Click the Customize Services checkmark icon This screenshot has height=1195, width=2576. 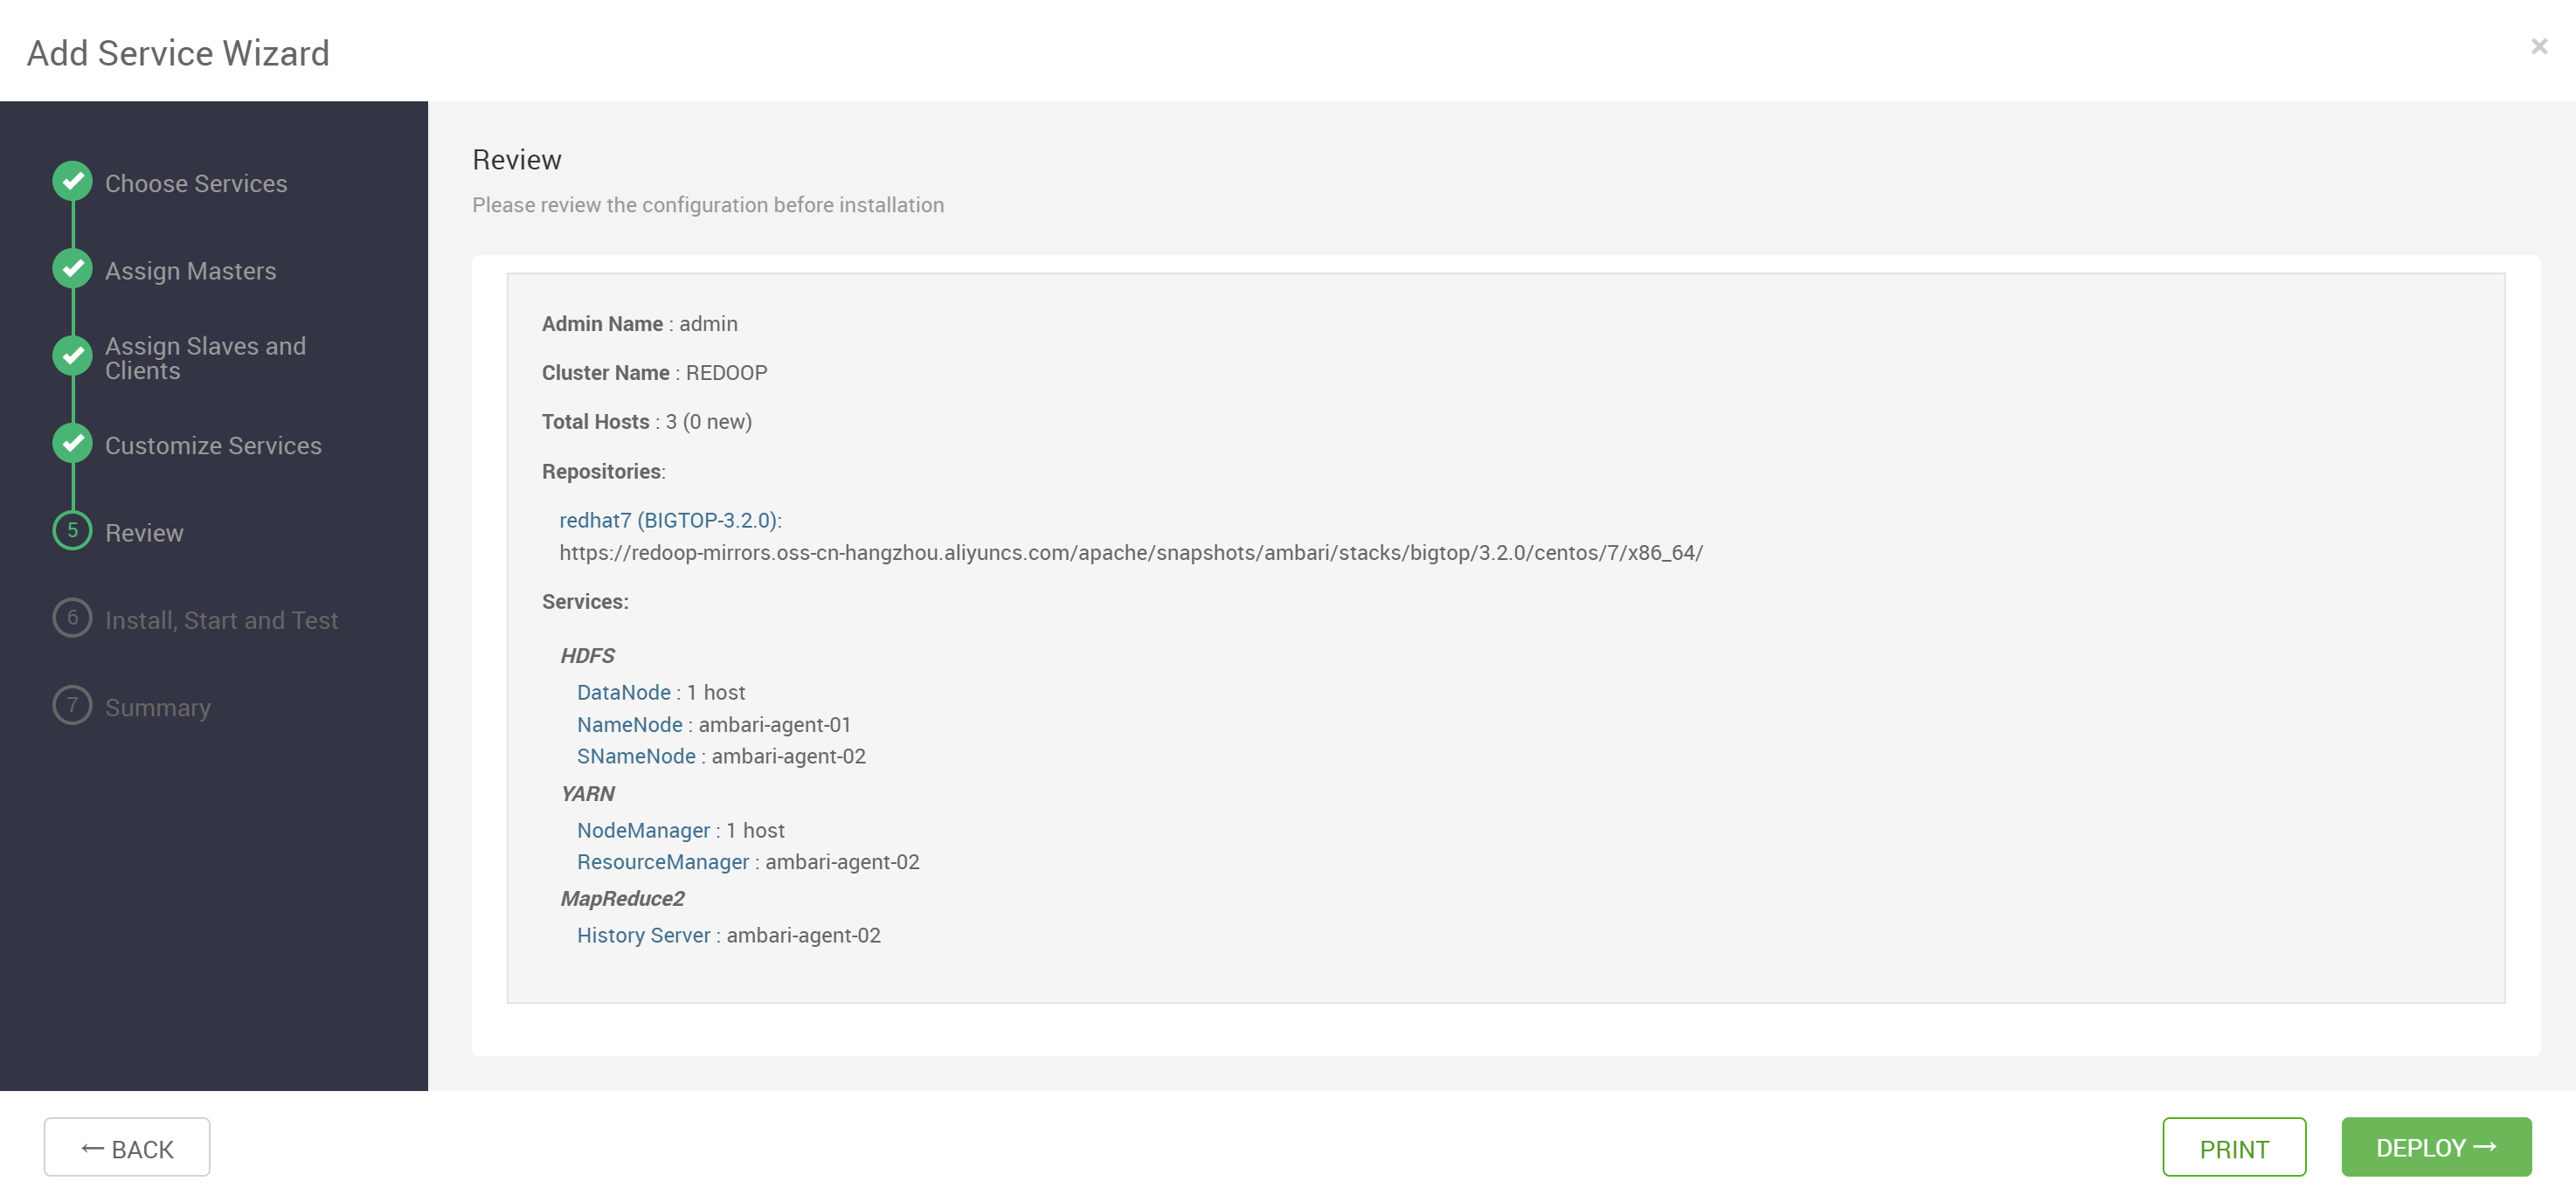(x=72, y=443)
